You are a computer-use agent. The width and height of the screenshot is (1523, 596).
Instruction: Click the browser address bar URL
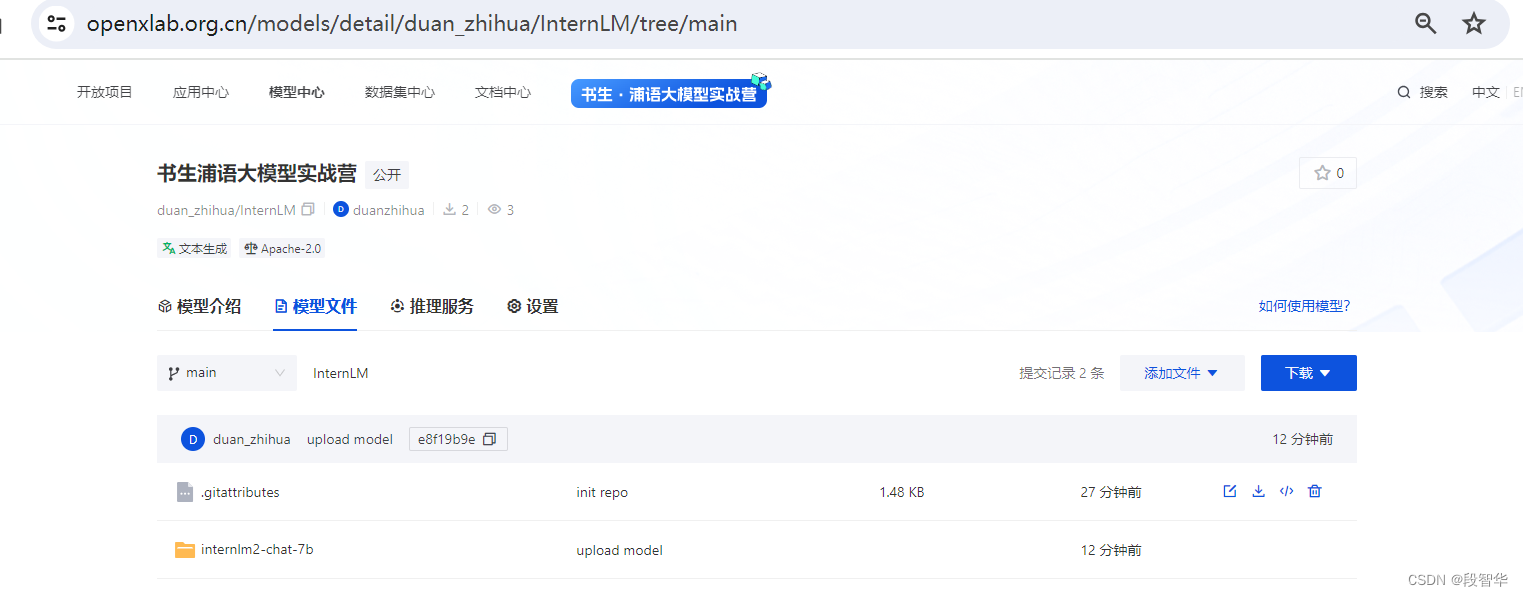pos(412,23)
